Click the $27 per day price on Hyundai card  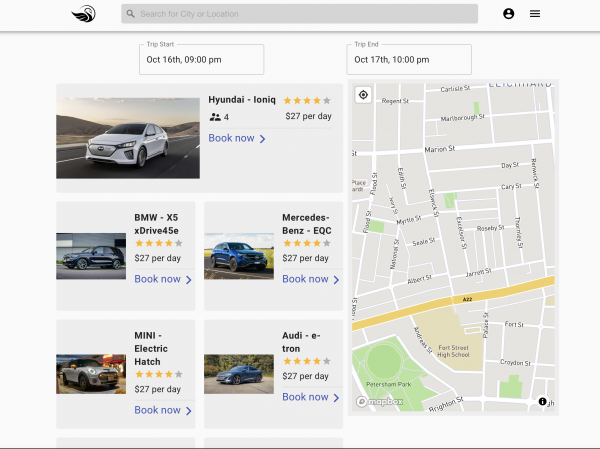(308, 116)
